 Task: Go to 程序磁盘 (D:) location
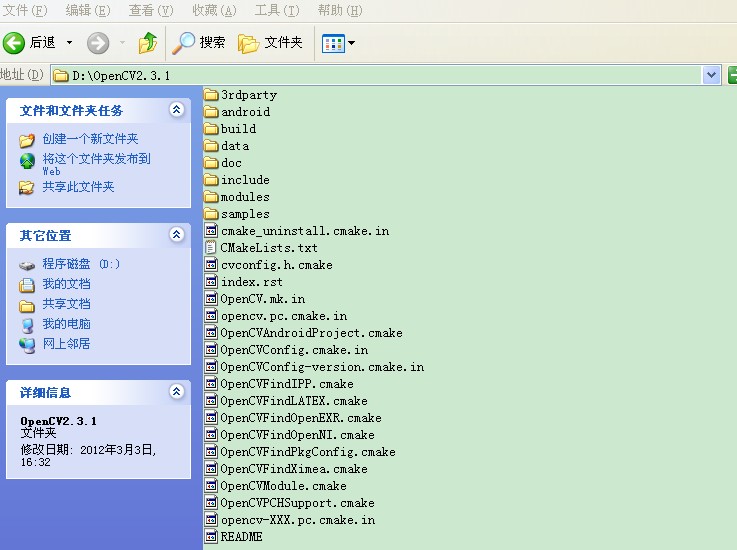click(x=81, y=264)
